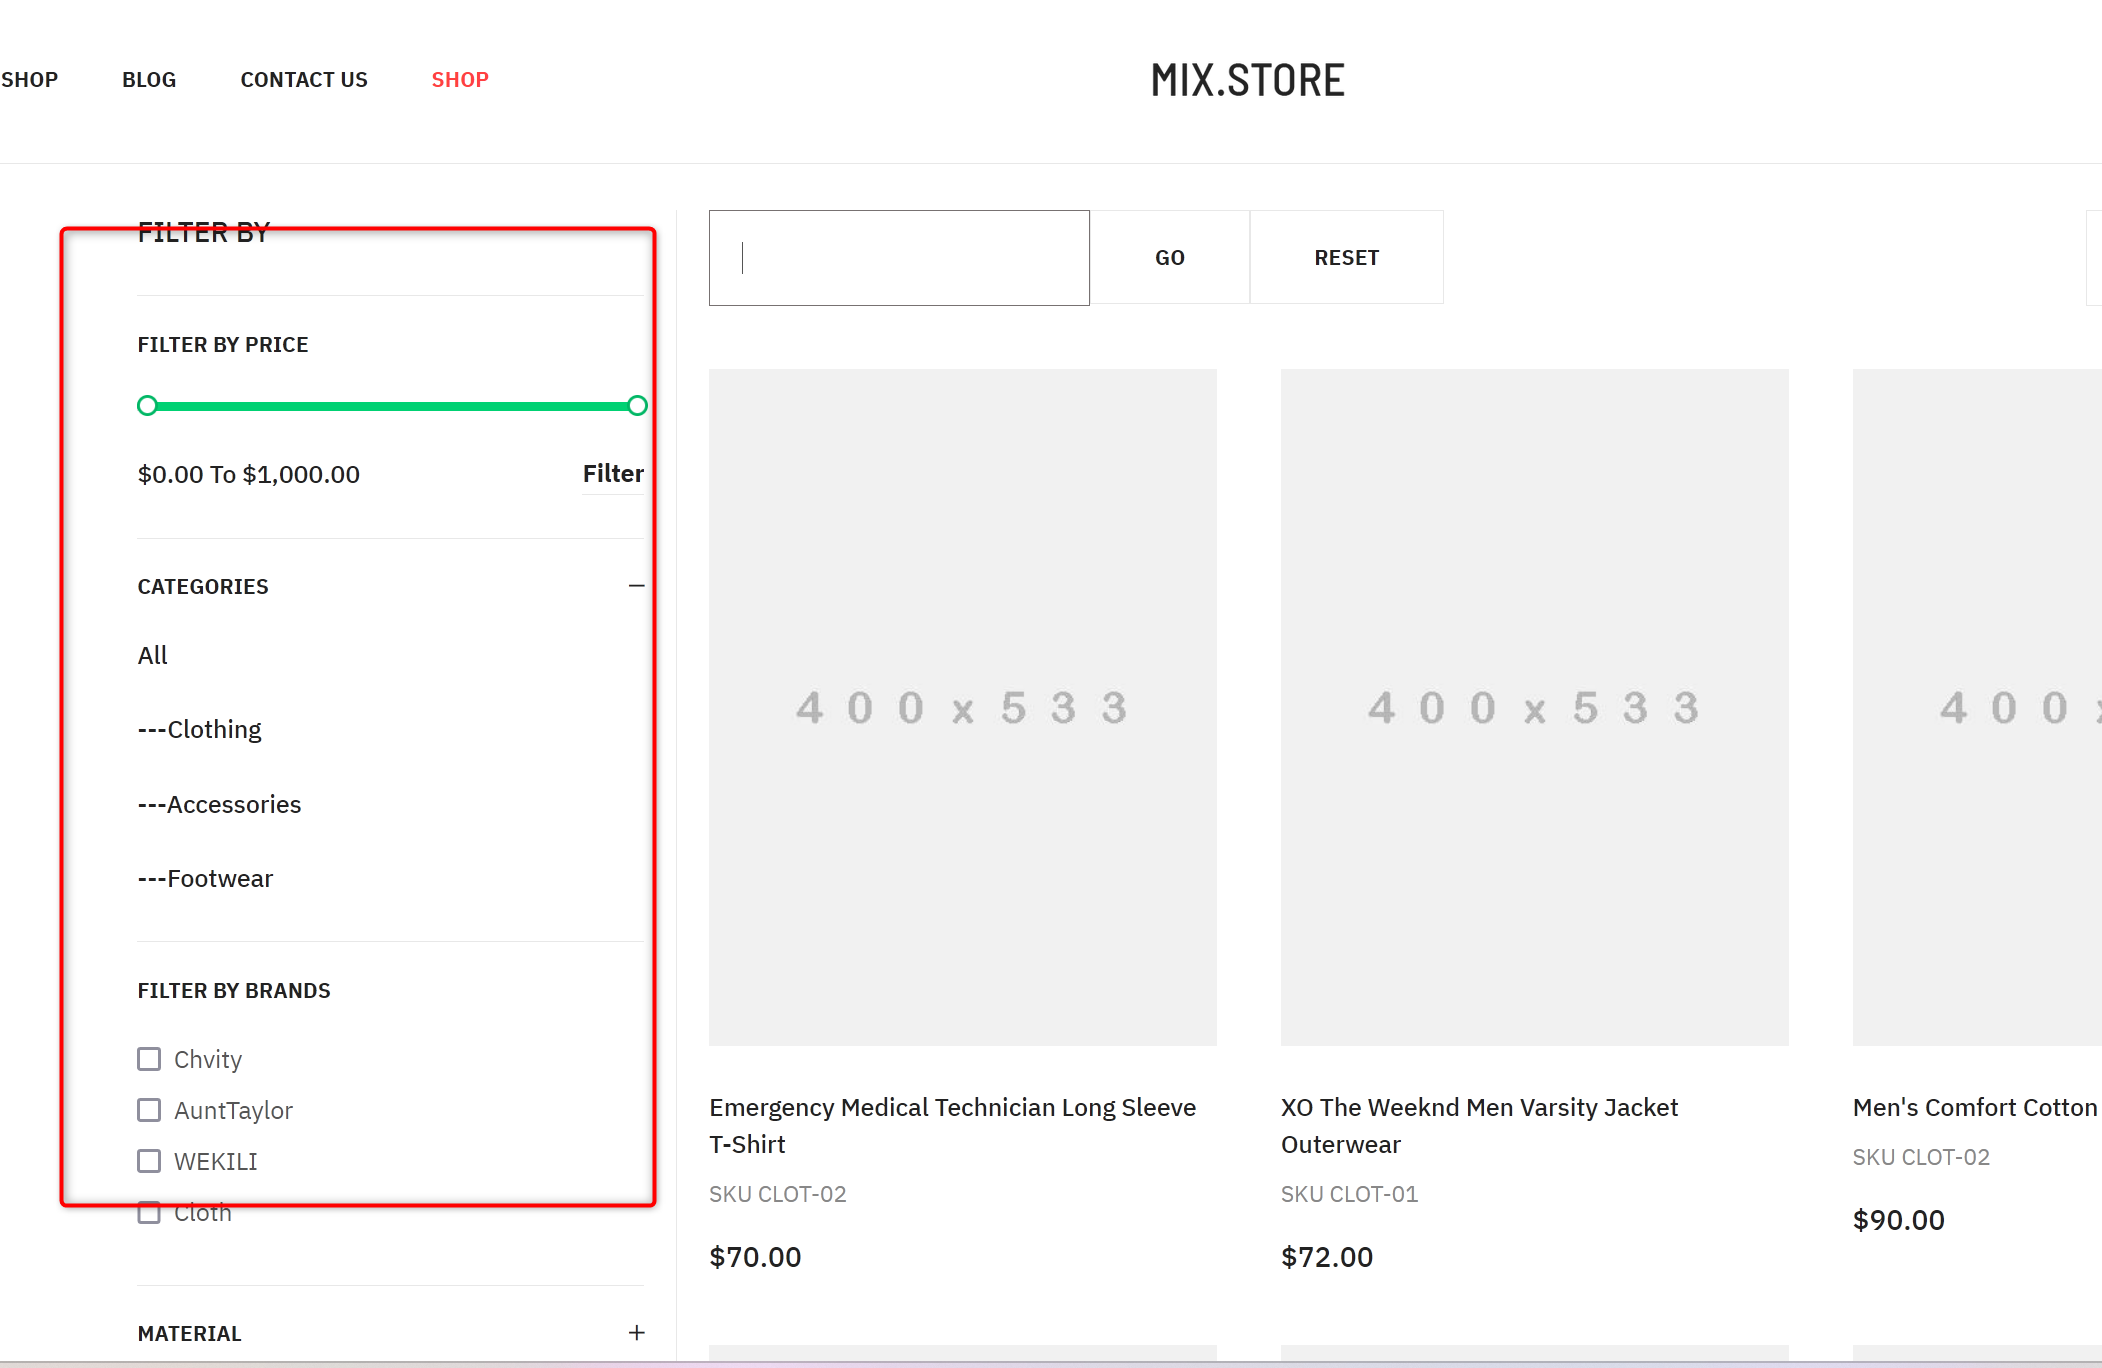Apply the price Filter link
Viewport: 2102px width, 1368px height.
(x=613, y=474)
